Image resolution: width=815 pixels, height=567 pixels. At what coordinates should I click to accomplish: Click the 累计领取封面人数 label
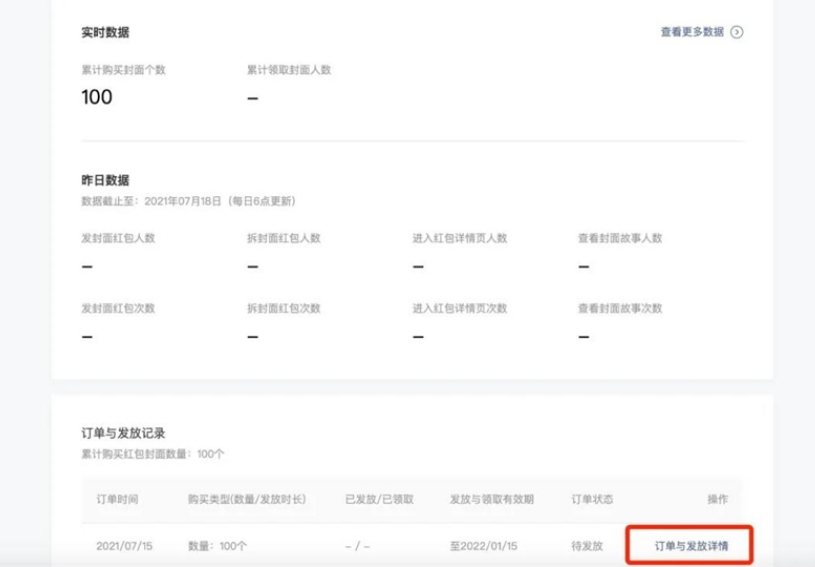pos(289,70)
